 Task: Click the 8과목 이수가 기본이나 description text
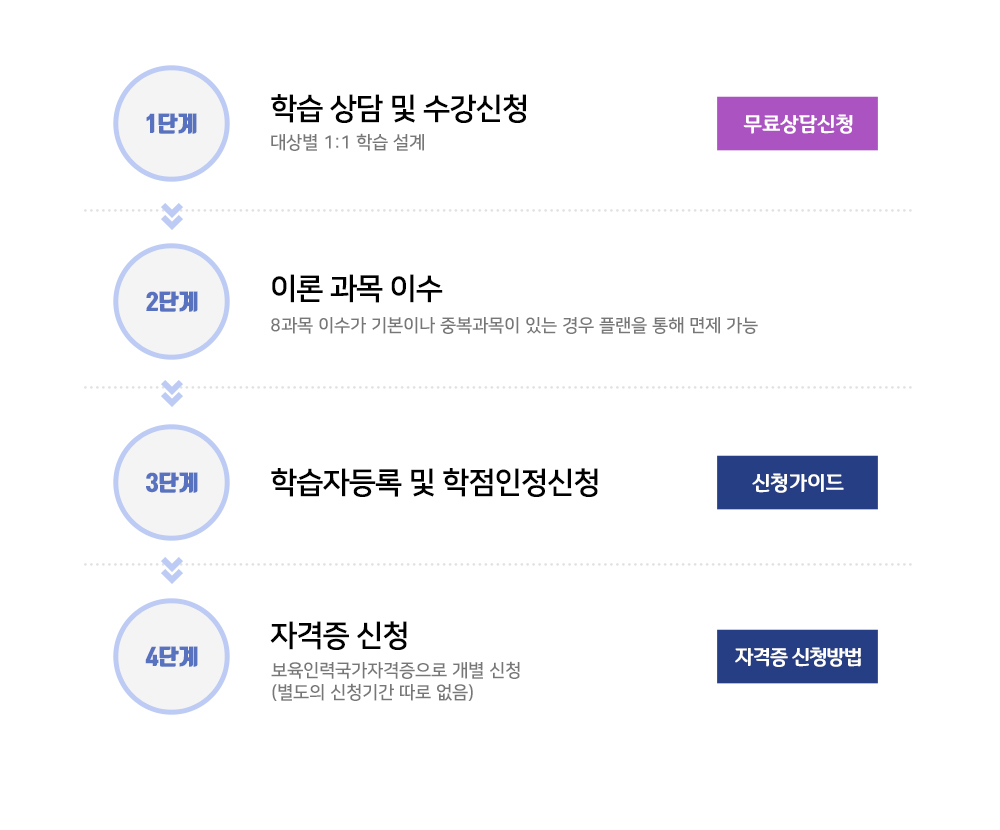(x=514, y=325)
